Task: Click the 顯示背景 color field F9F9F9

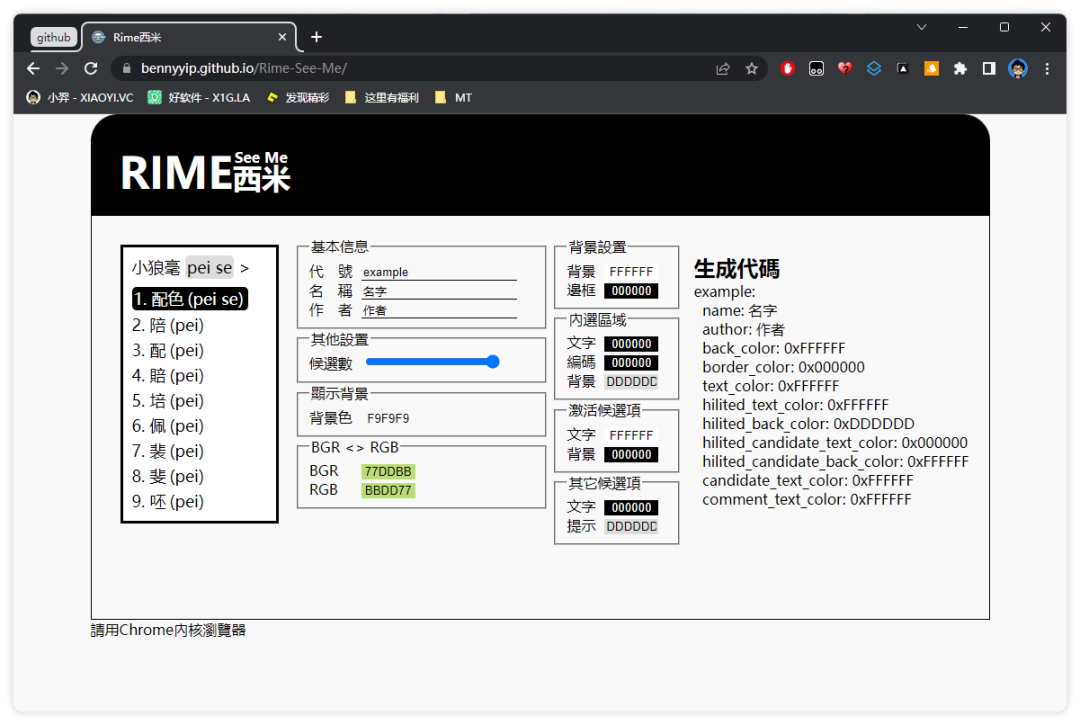Action: [388, 418]
